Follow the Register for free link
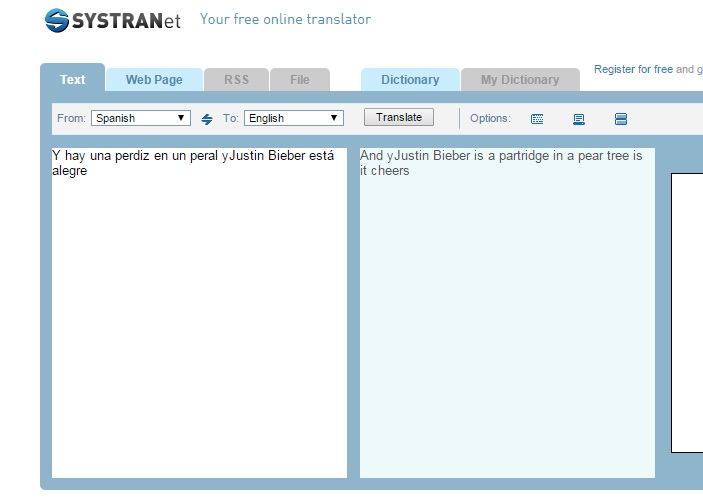 (633, 69)
